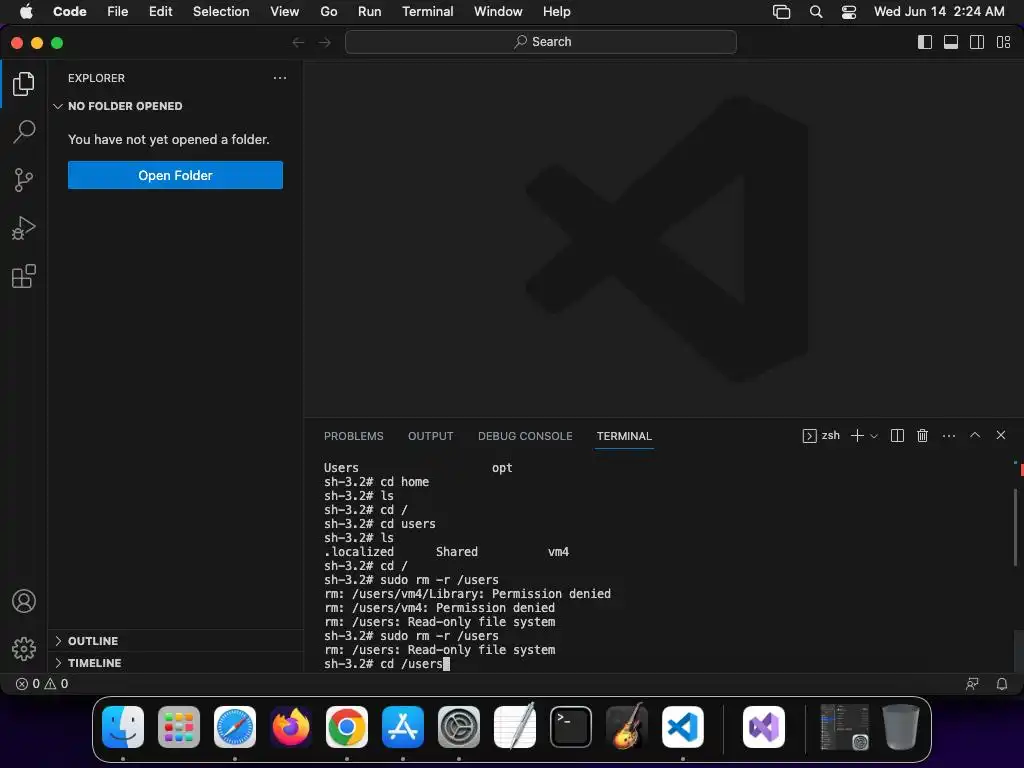Click the zsh terminal shell label
The height and width of the screenshot is (768, 1024).
coord(821,436)
